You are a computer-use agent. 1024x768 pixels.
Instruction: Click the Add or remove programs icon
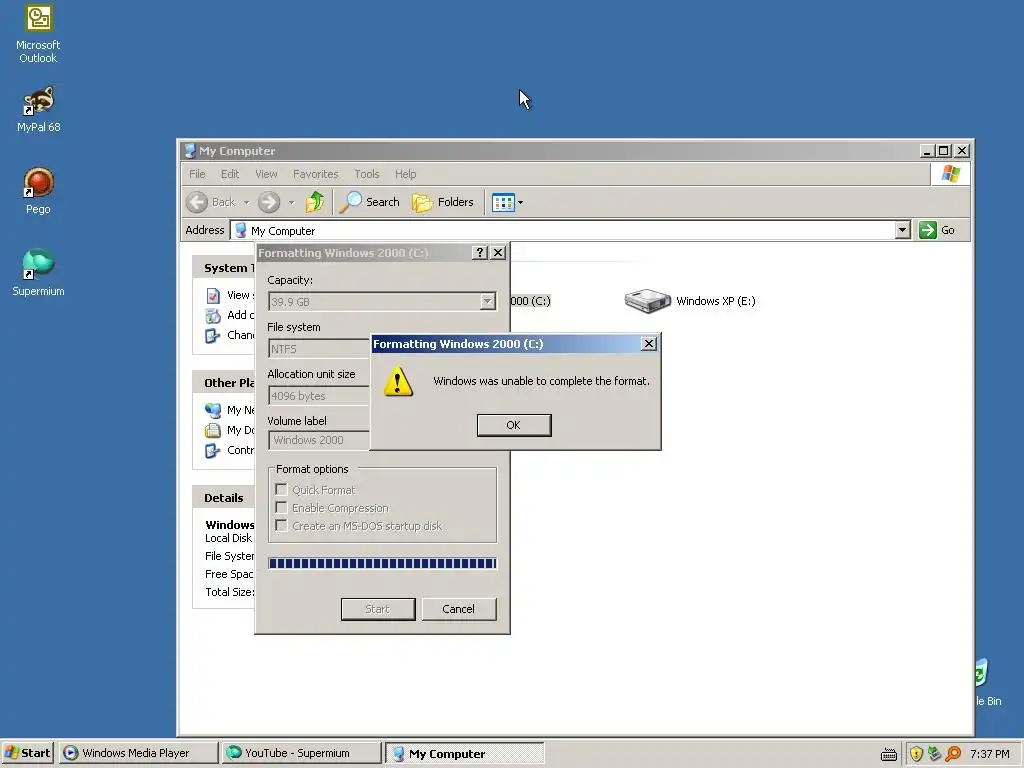pyautogui.click(x=213, y=316)
